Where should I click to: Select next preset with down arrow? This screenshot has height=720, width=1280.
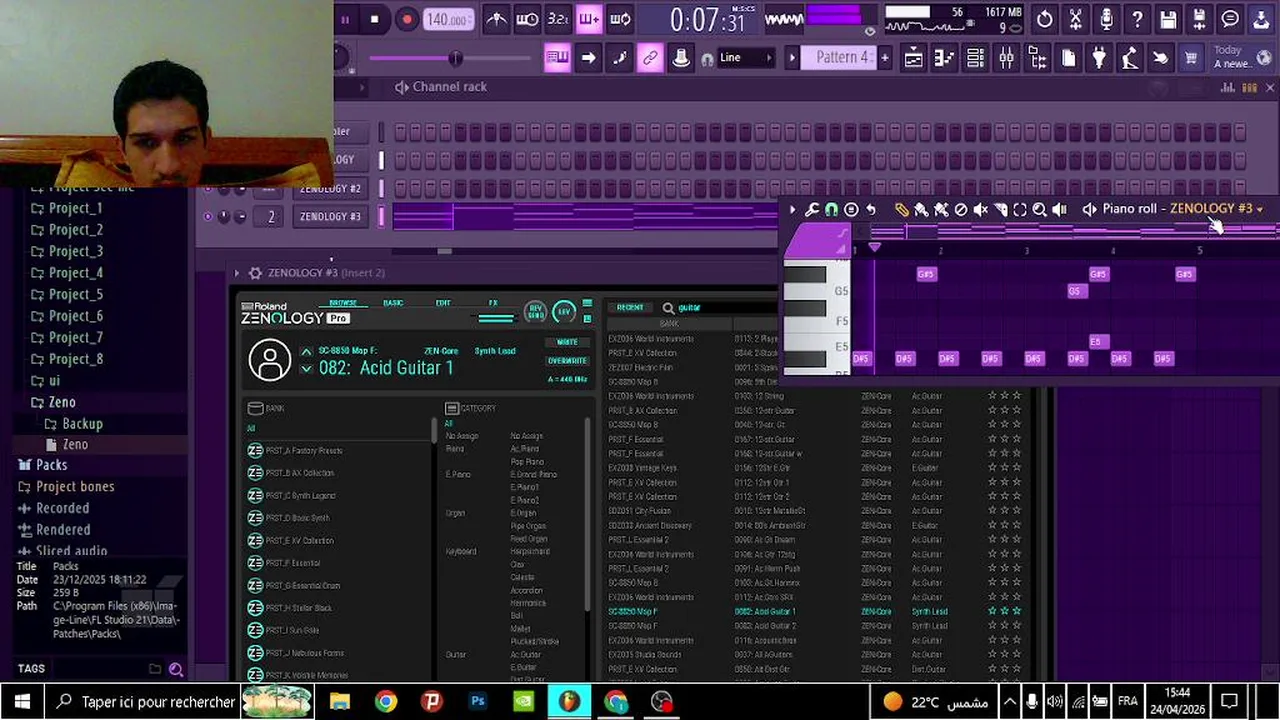pos(306,369)
